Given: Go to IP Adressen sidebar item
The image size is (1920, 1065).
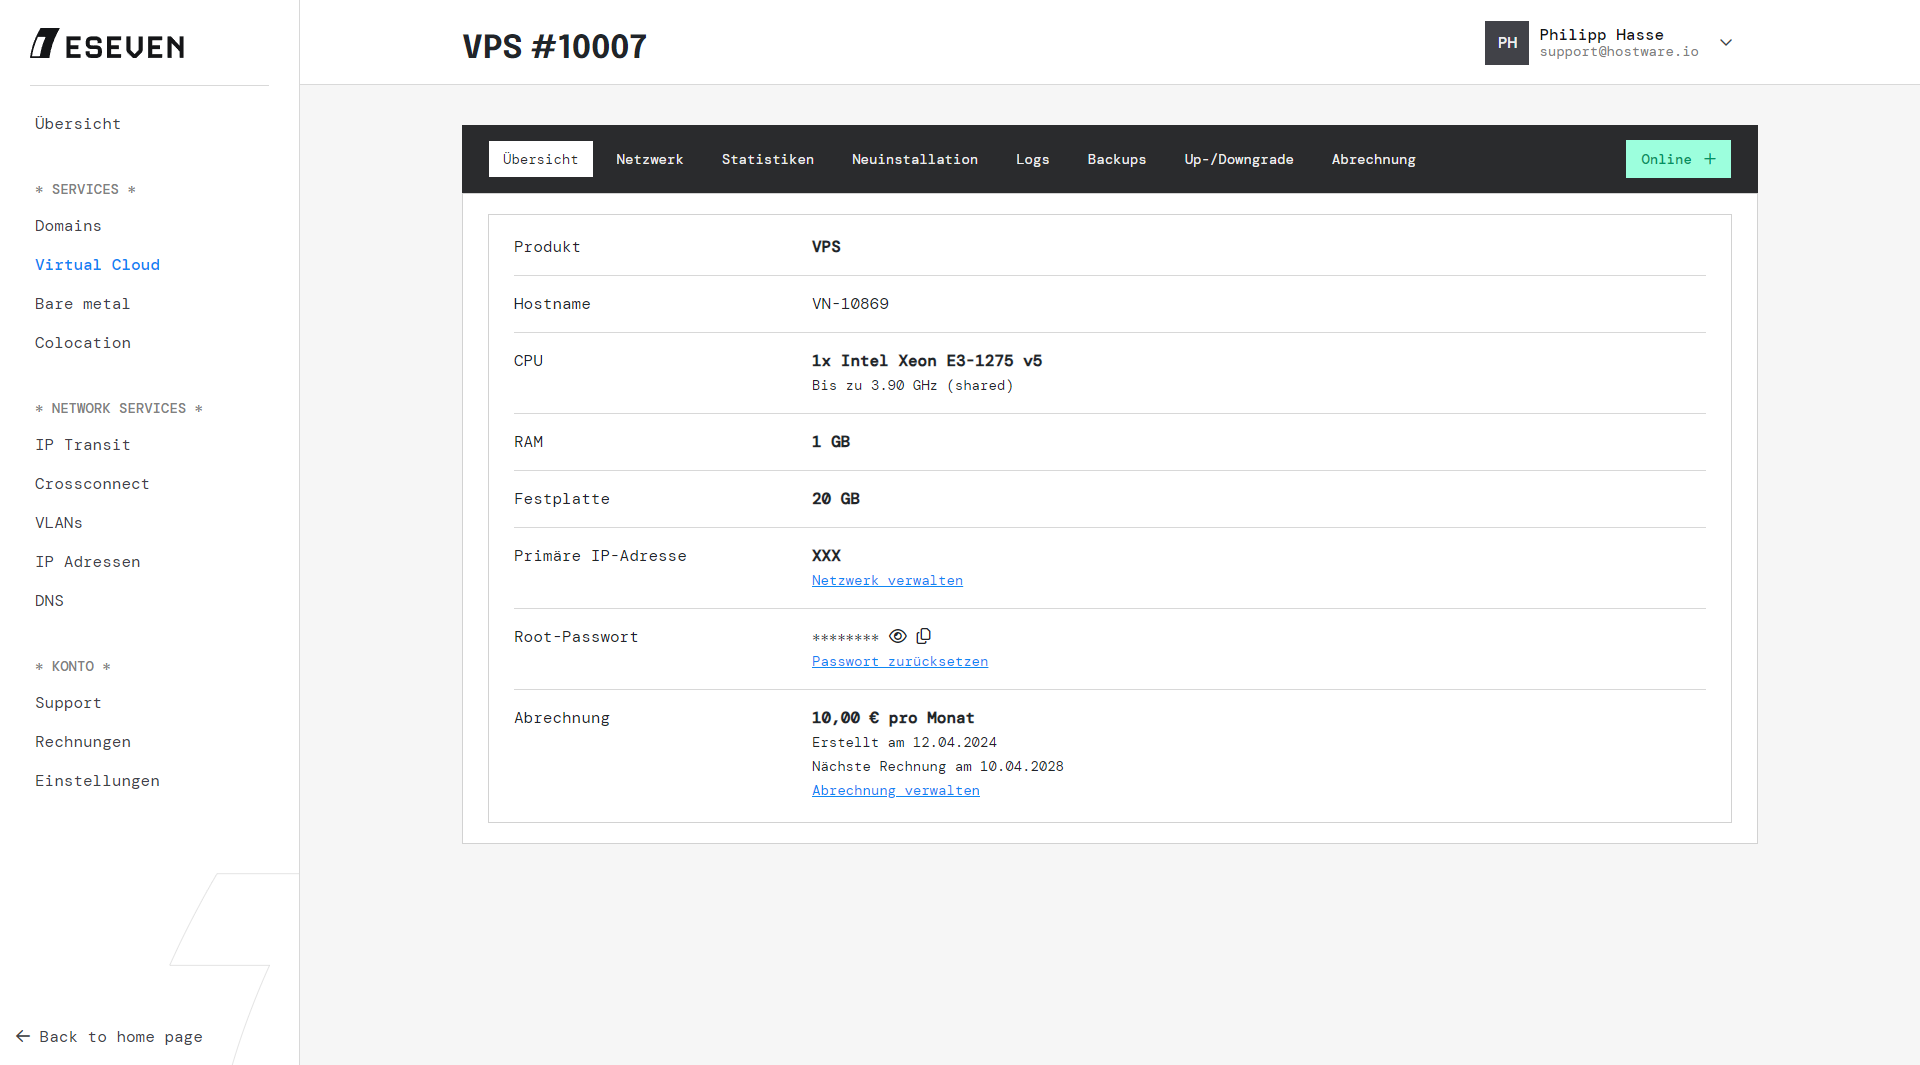Looking at the screenshot, I should pos(88,562).
